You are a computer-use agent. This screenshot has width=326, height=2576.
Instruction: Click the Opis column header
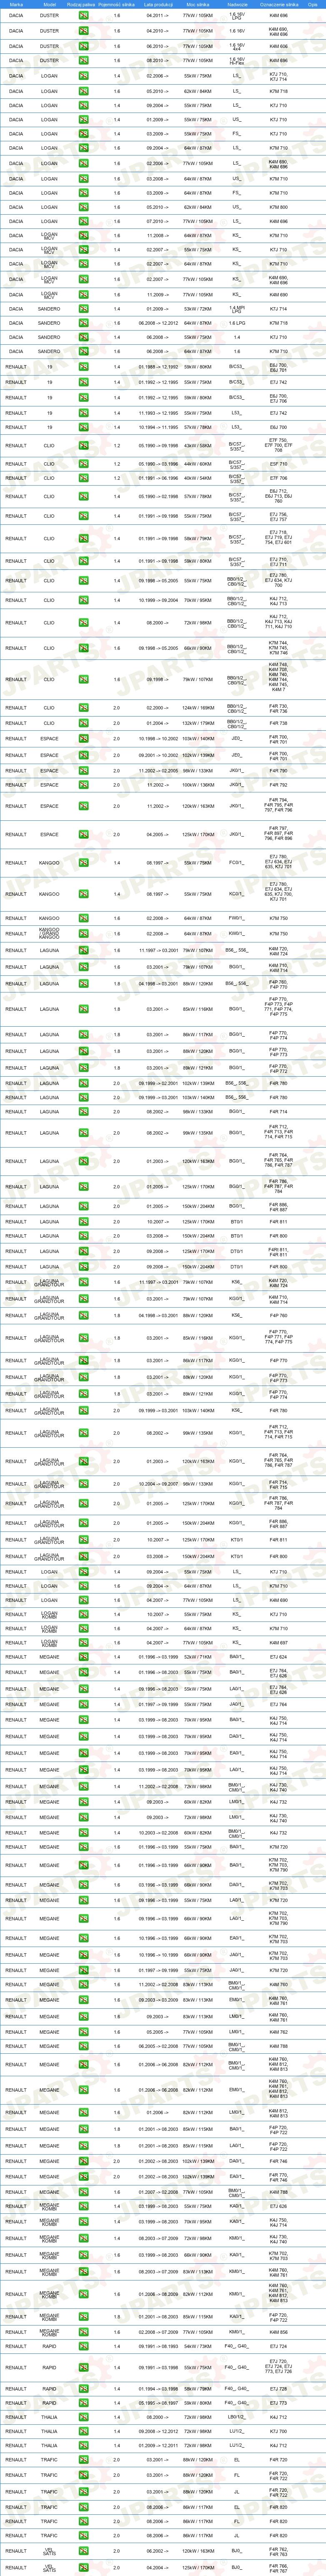tap(313, 4)
